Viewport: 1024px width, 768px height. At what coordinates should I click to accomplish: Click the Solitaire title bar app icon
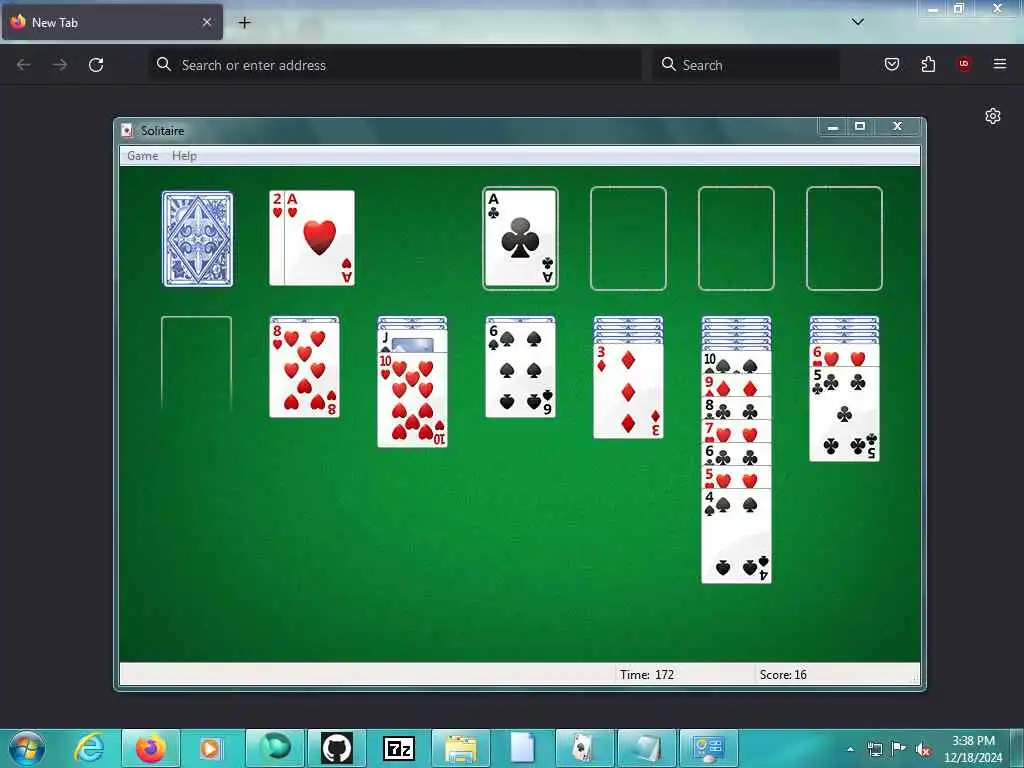(x=127, y=131)
